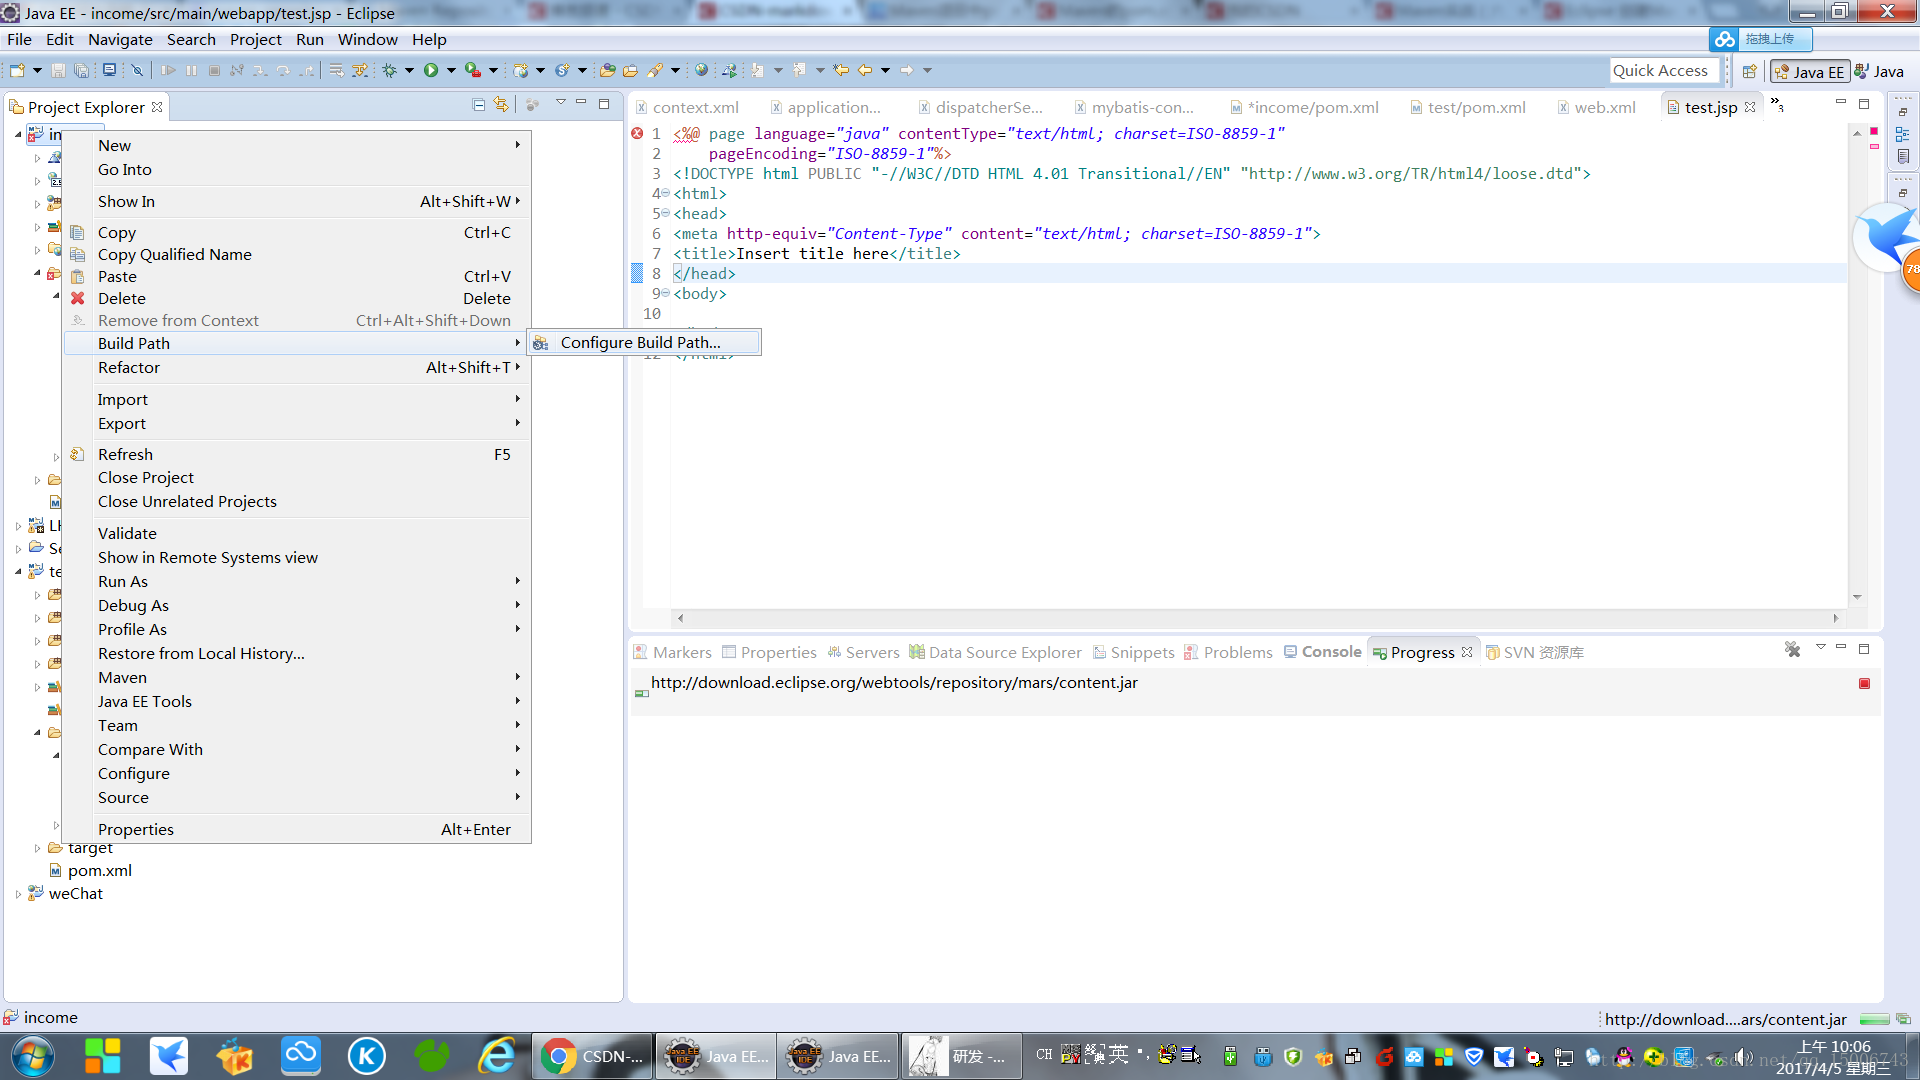Show hidden editor tabs list chevron

(1777, 104)
